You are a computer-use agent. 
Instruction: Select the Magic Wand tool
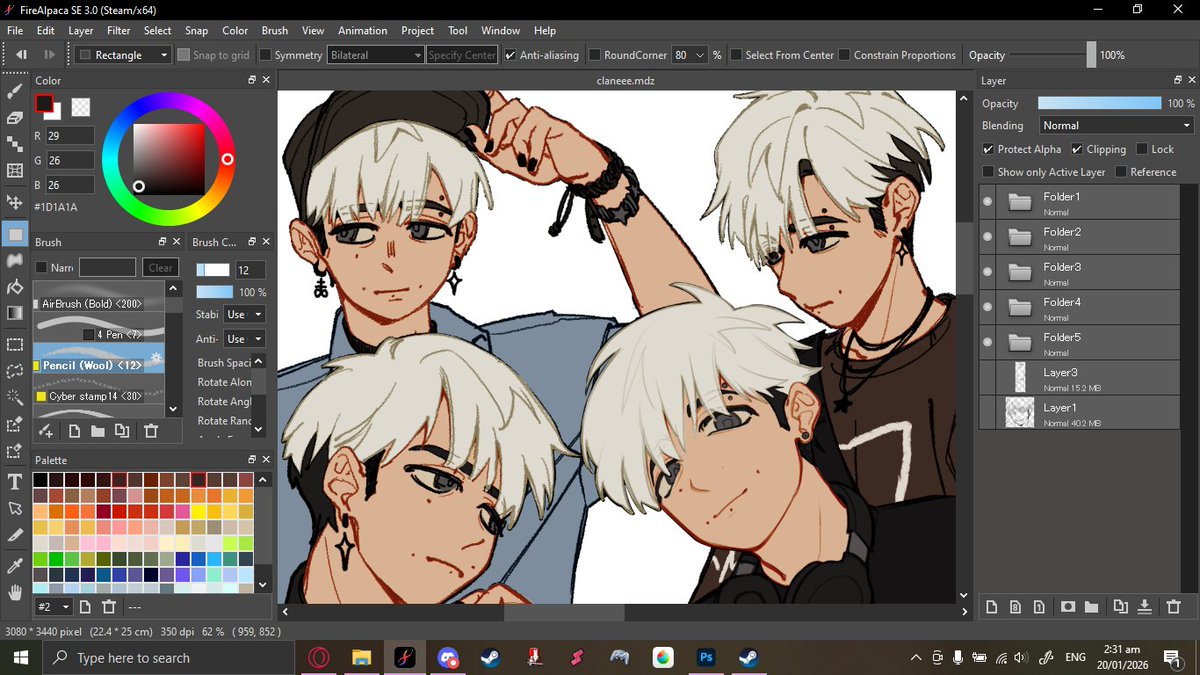pos(15,398)
